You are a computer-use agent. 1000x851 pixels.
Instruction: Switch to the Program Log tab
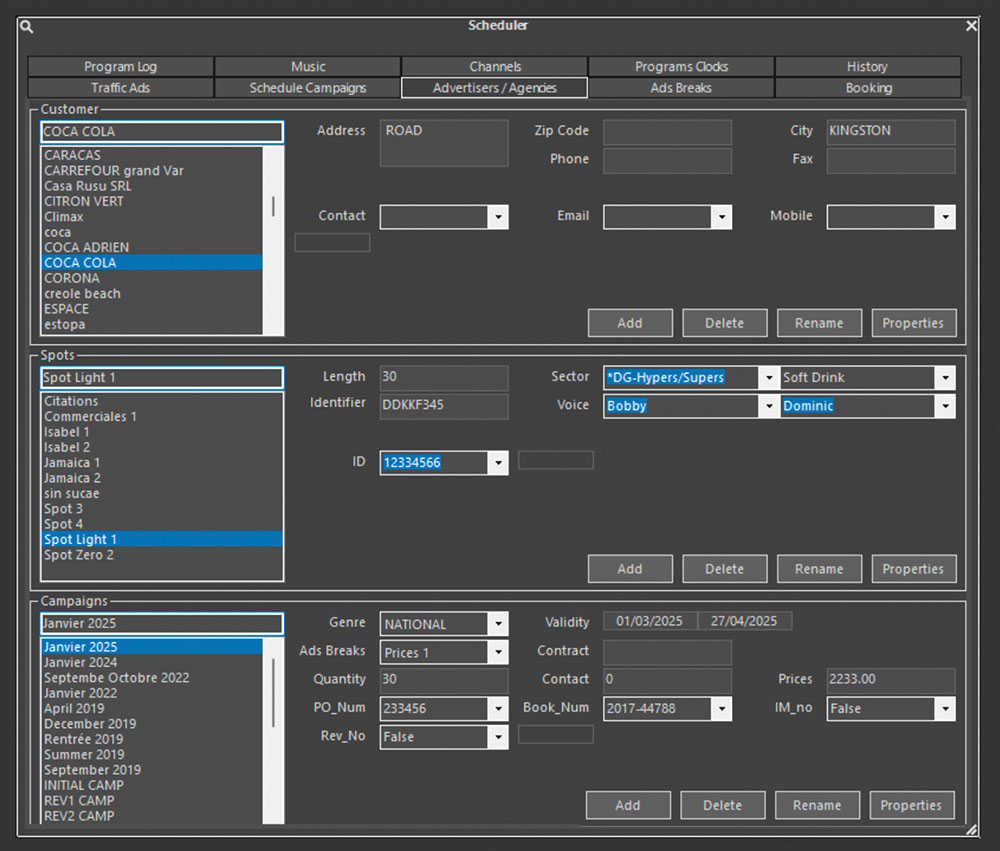click(x=120, y=67)
